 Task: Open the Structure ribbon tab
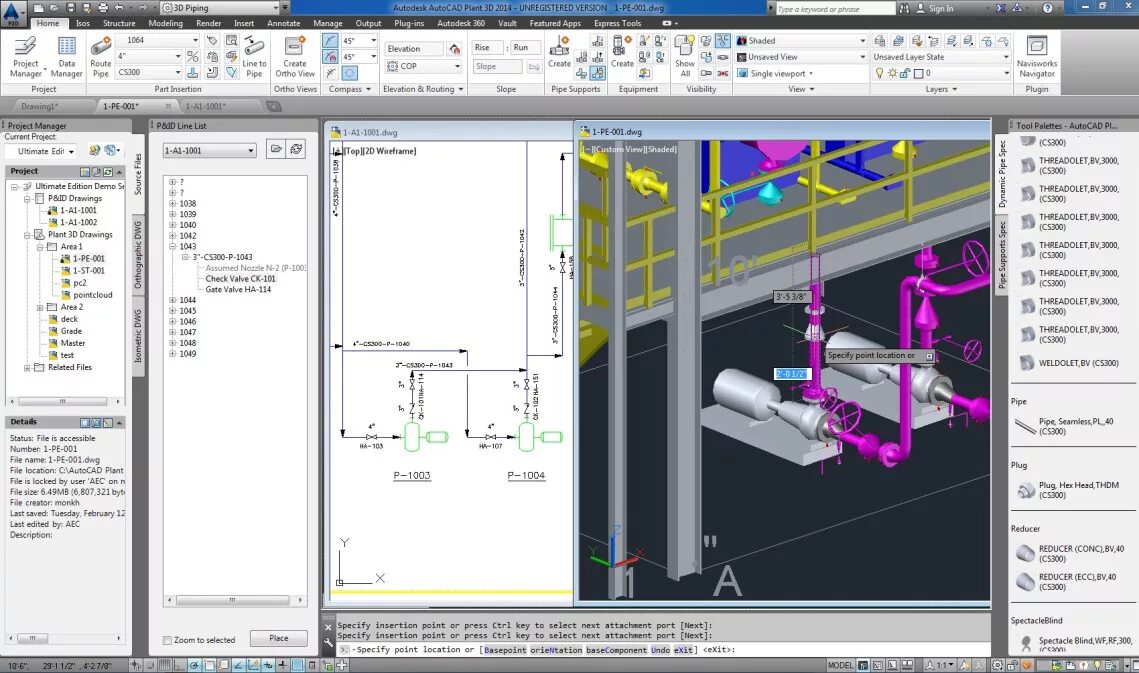[x=119, y=23]
